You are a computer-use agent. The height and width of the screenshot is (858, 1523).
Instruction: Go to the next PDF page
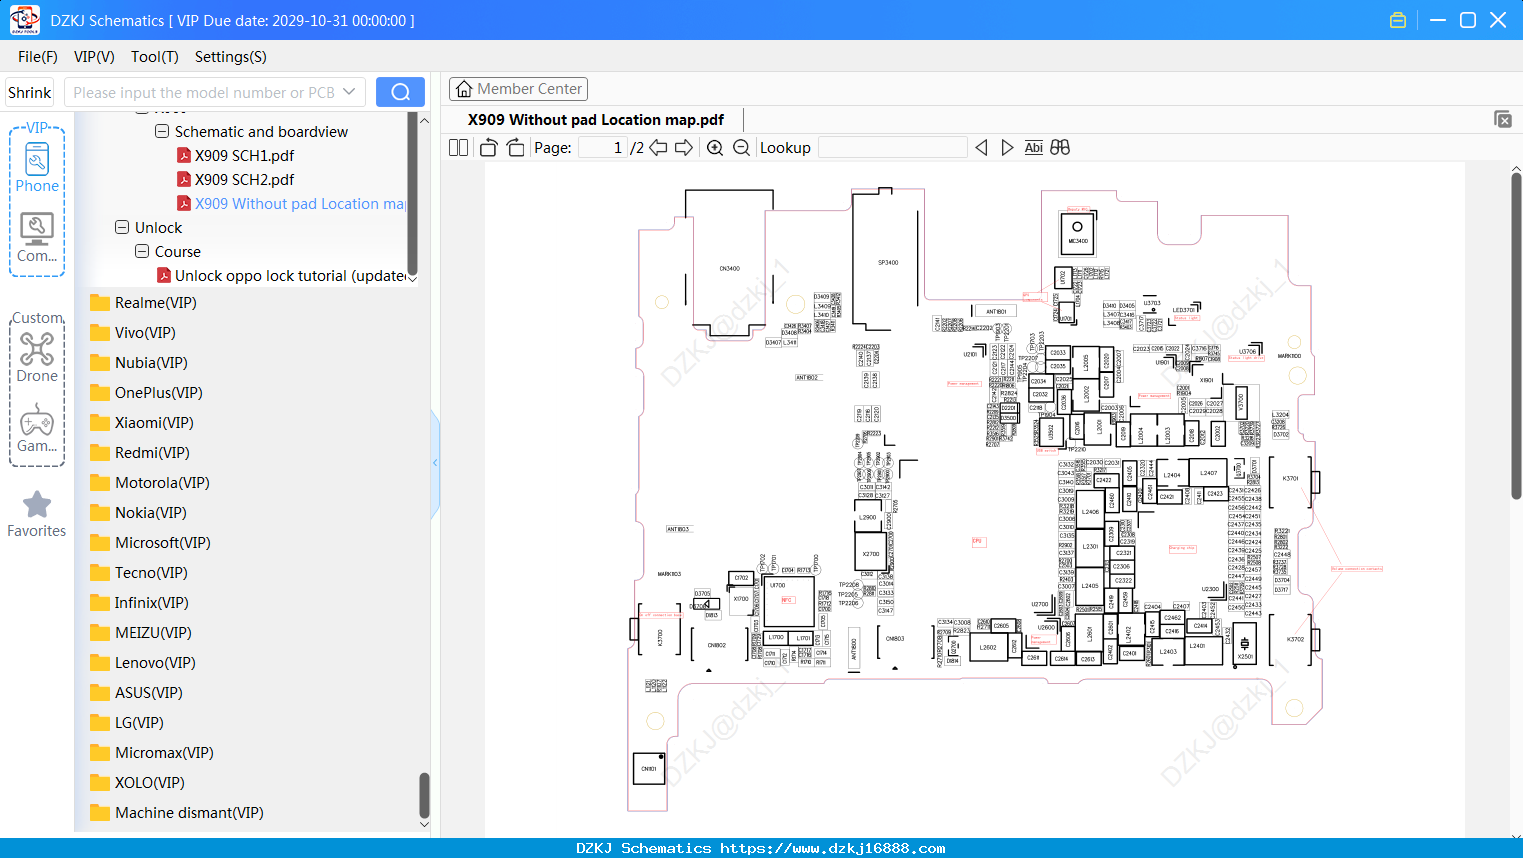point(684,148)
